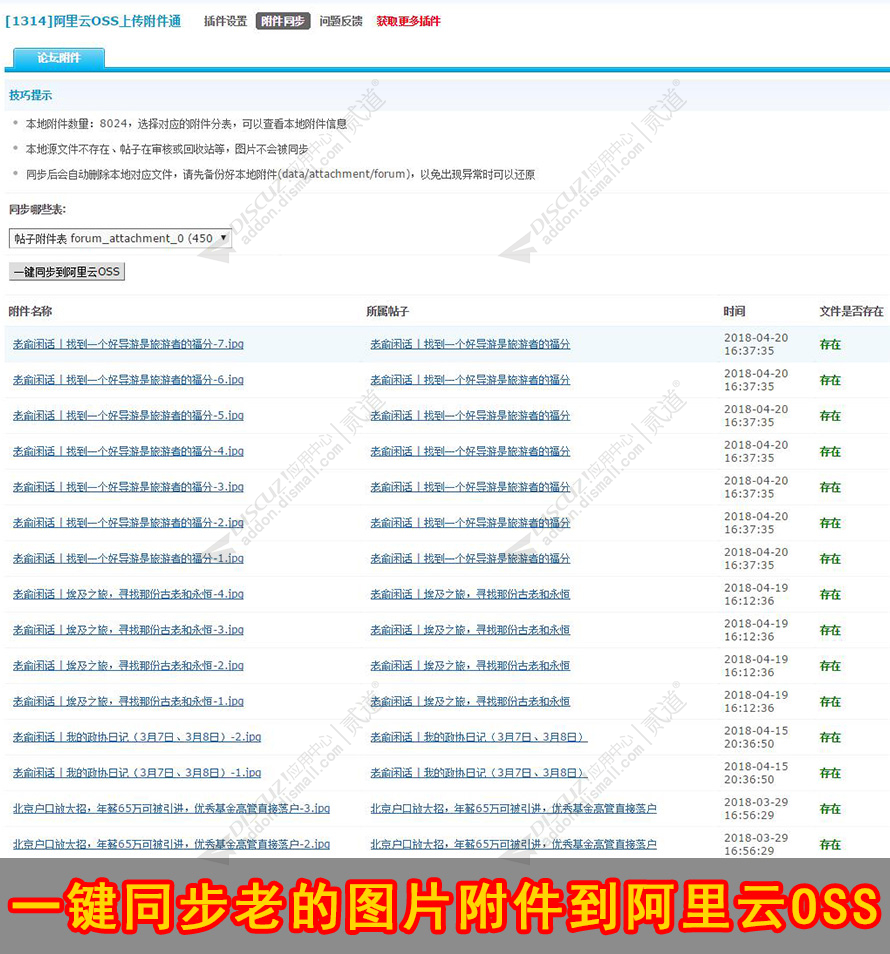Open attachment 老俞闲话｜埃及之旅，寻找那份古老和永恒-4.jpg
890x954 pixels.
pos(124,594)
